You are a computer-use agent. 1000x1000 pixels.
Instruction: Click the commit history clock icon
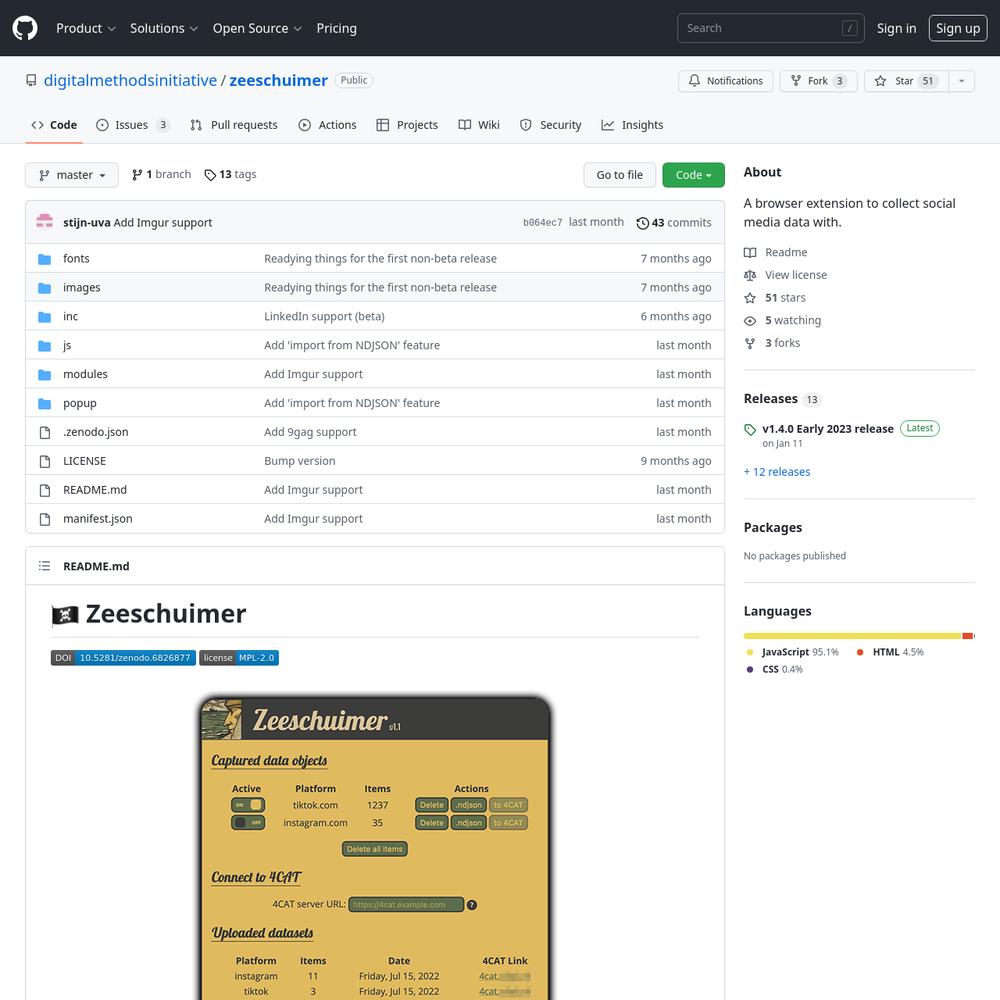coord(642,223)
